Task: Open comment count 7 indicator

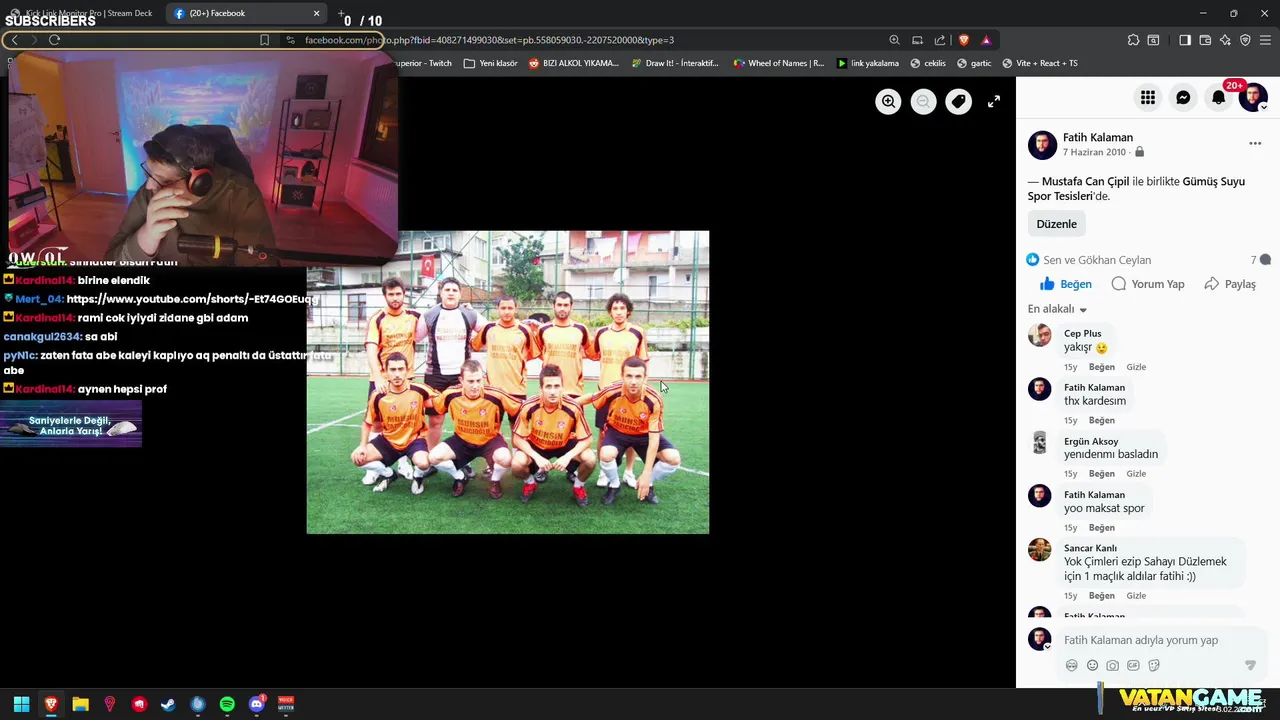Action: pyautogui.click(x=1260, y=260)
